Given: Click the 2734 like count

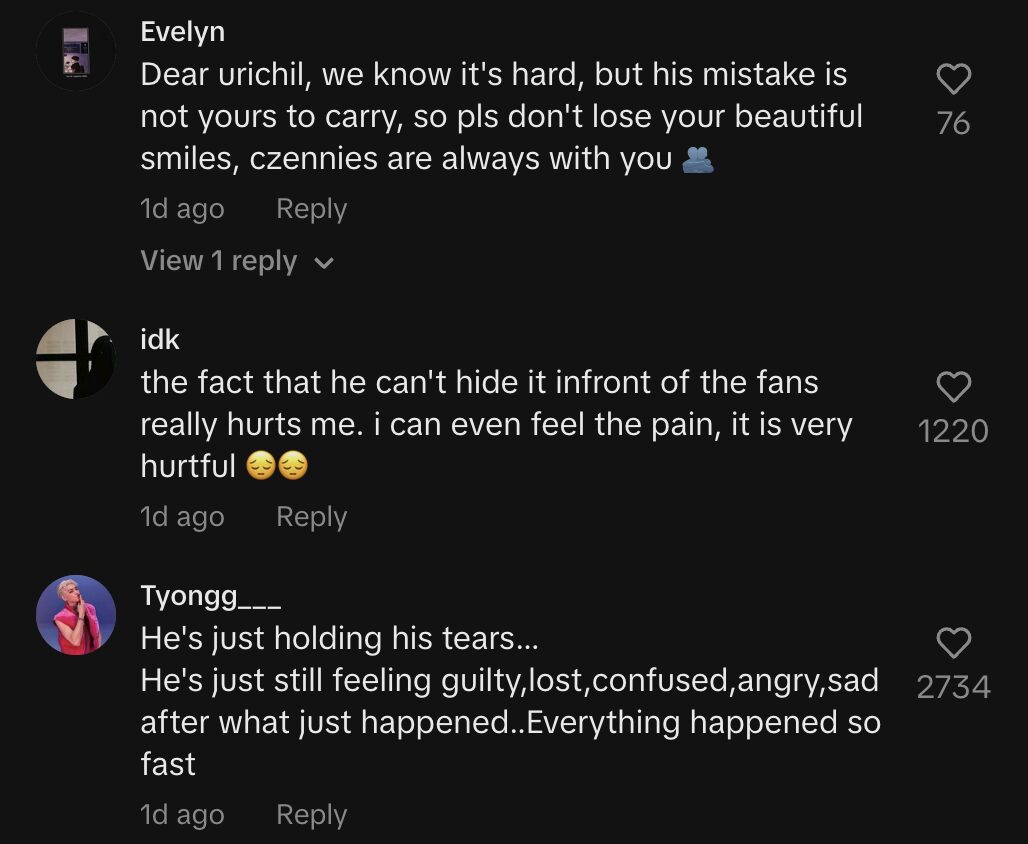Looking at the screenshot, I should click(953, 687).
